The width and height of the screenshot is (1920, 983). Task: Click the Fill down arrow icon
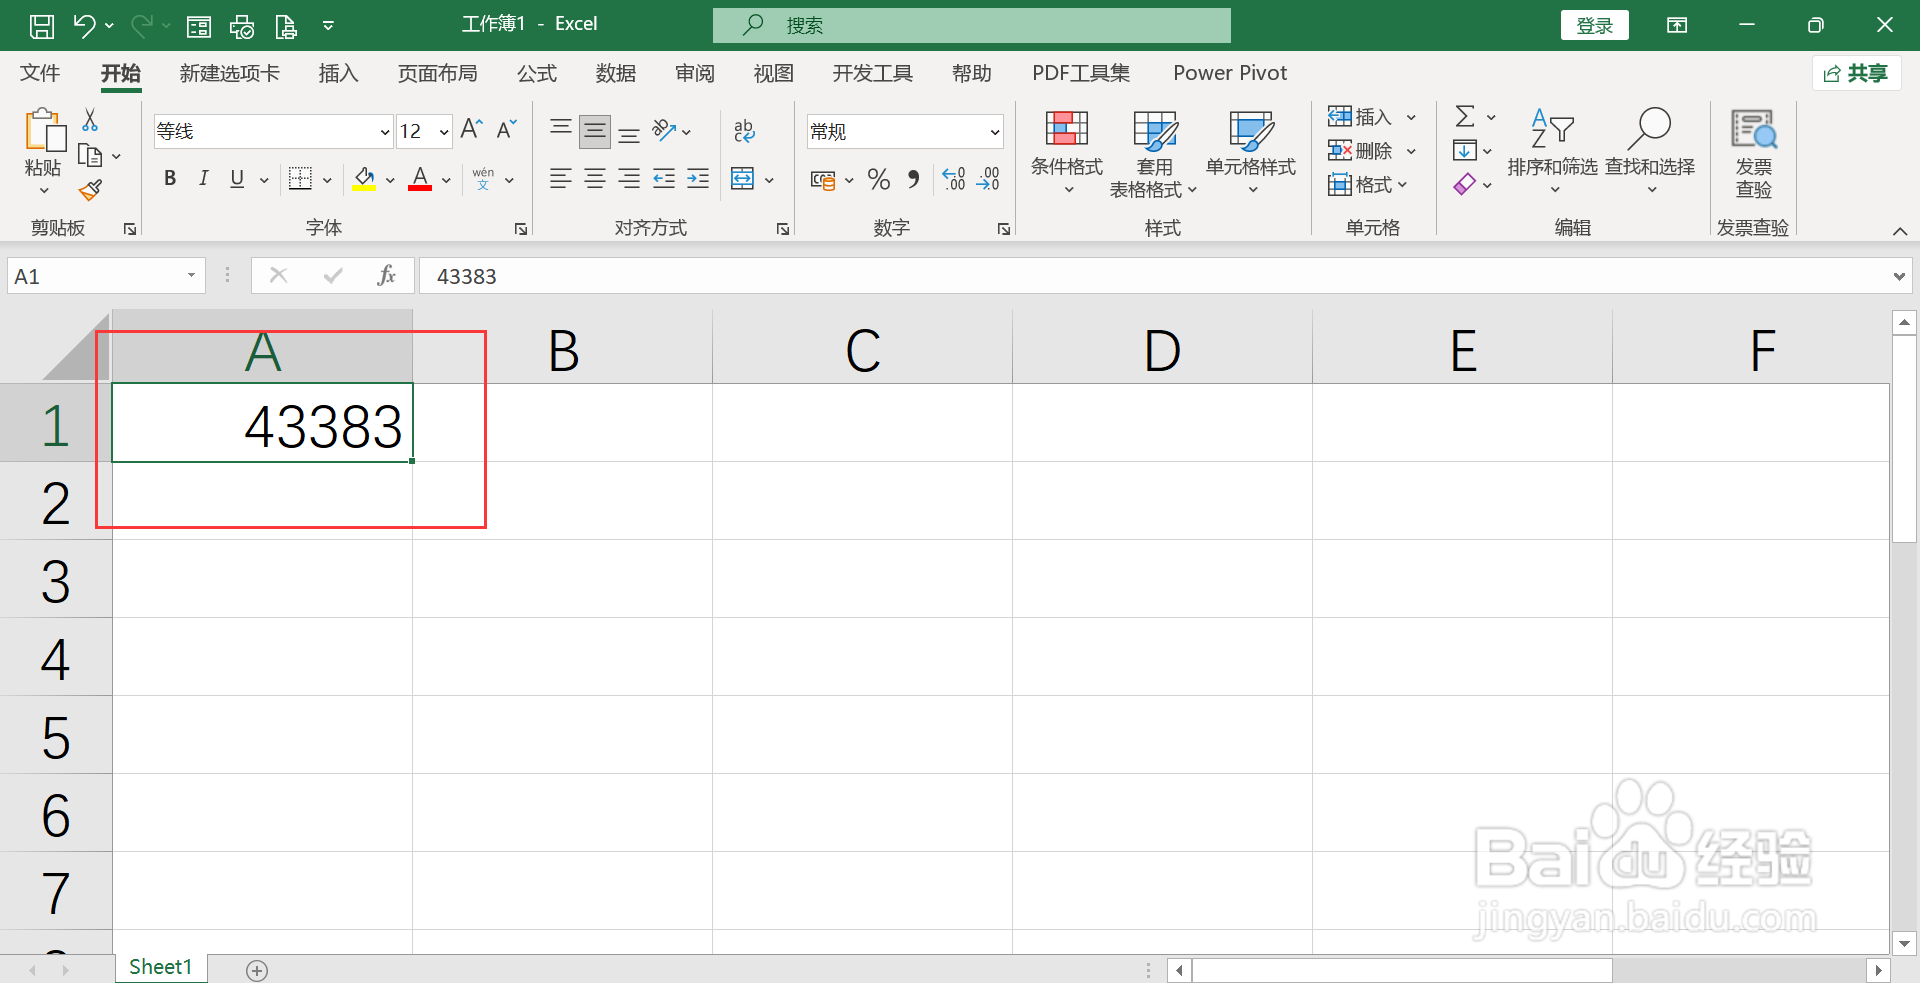click(1465, 151)
